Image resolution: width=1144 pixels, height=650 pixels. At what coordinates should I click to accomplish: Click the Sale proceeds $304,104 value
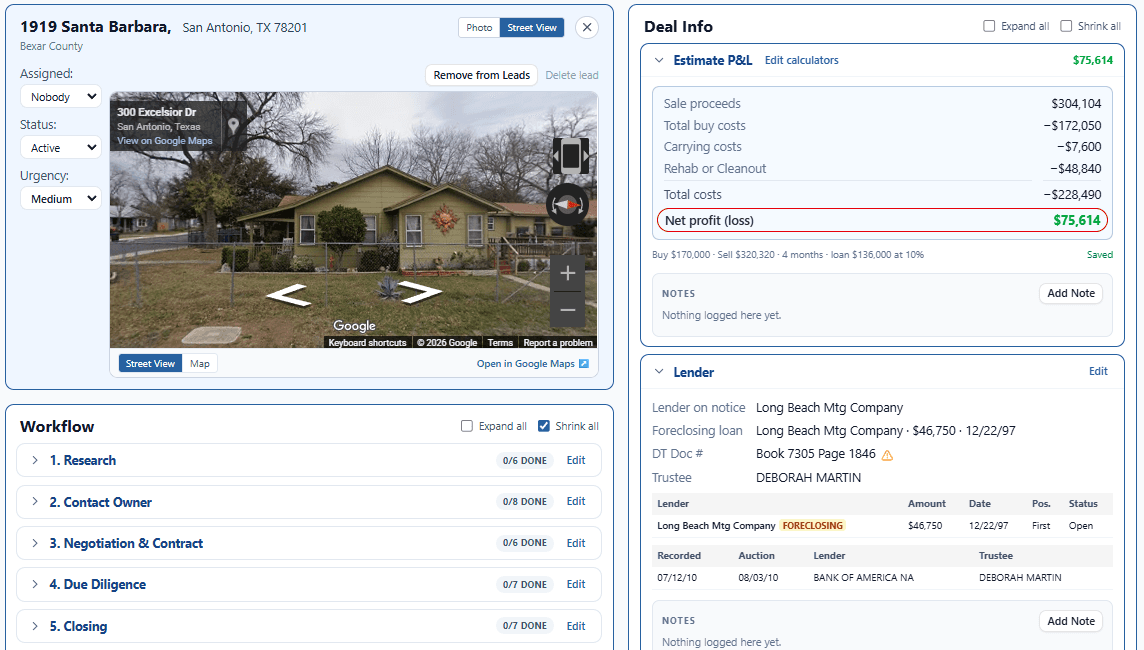[1076, 104]
